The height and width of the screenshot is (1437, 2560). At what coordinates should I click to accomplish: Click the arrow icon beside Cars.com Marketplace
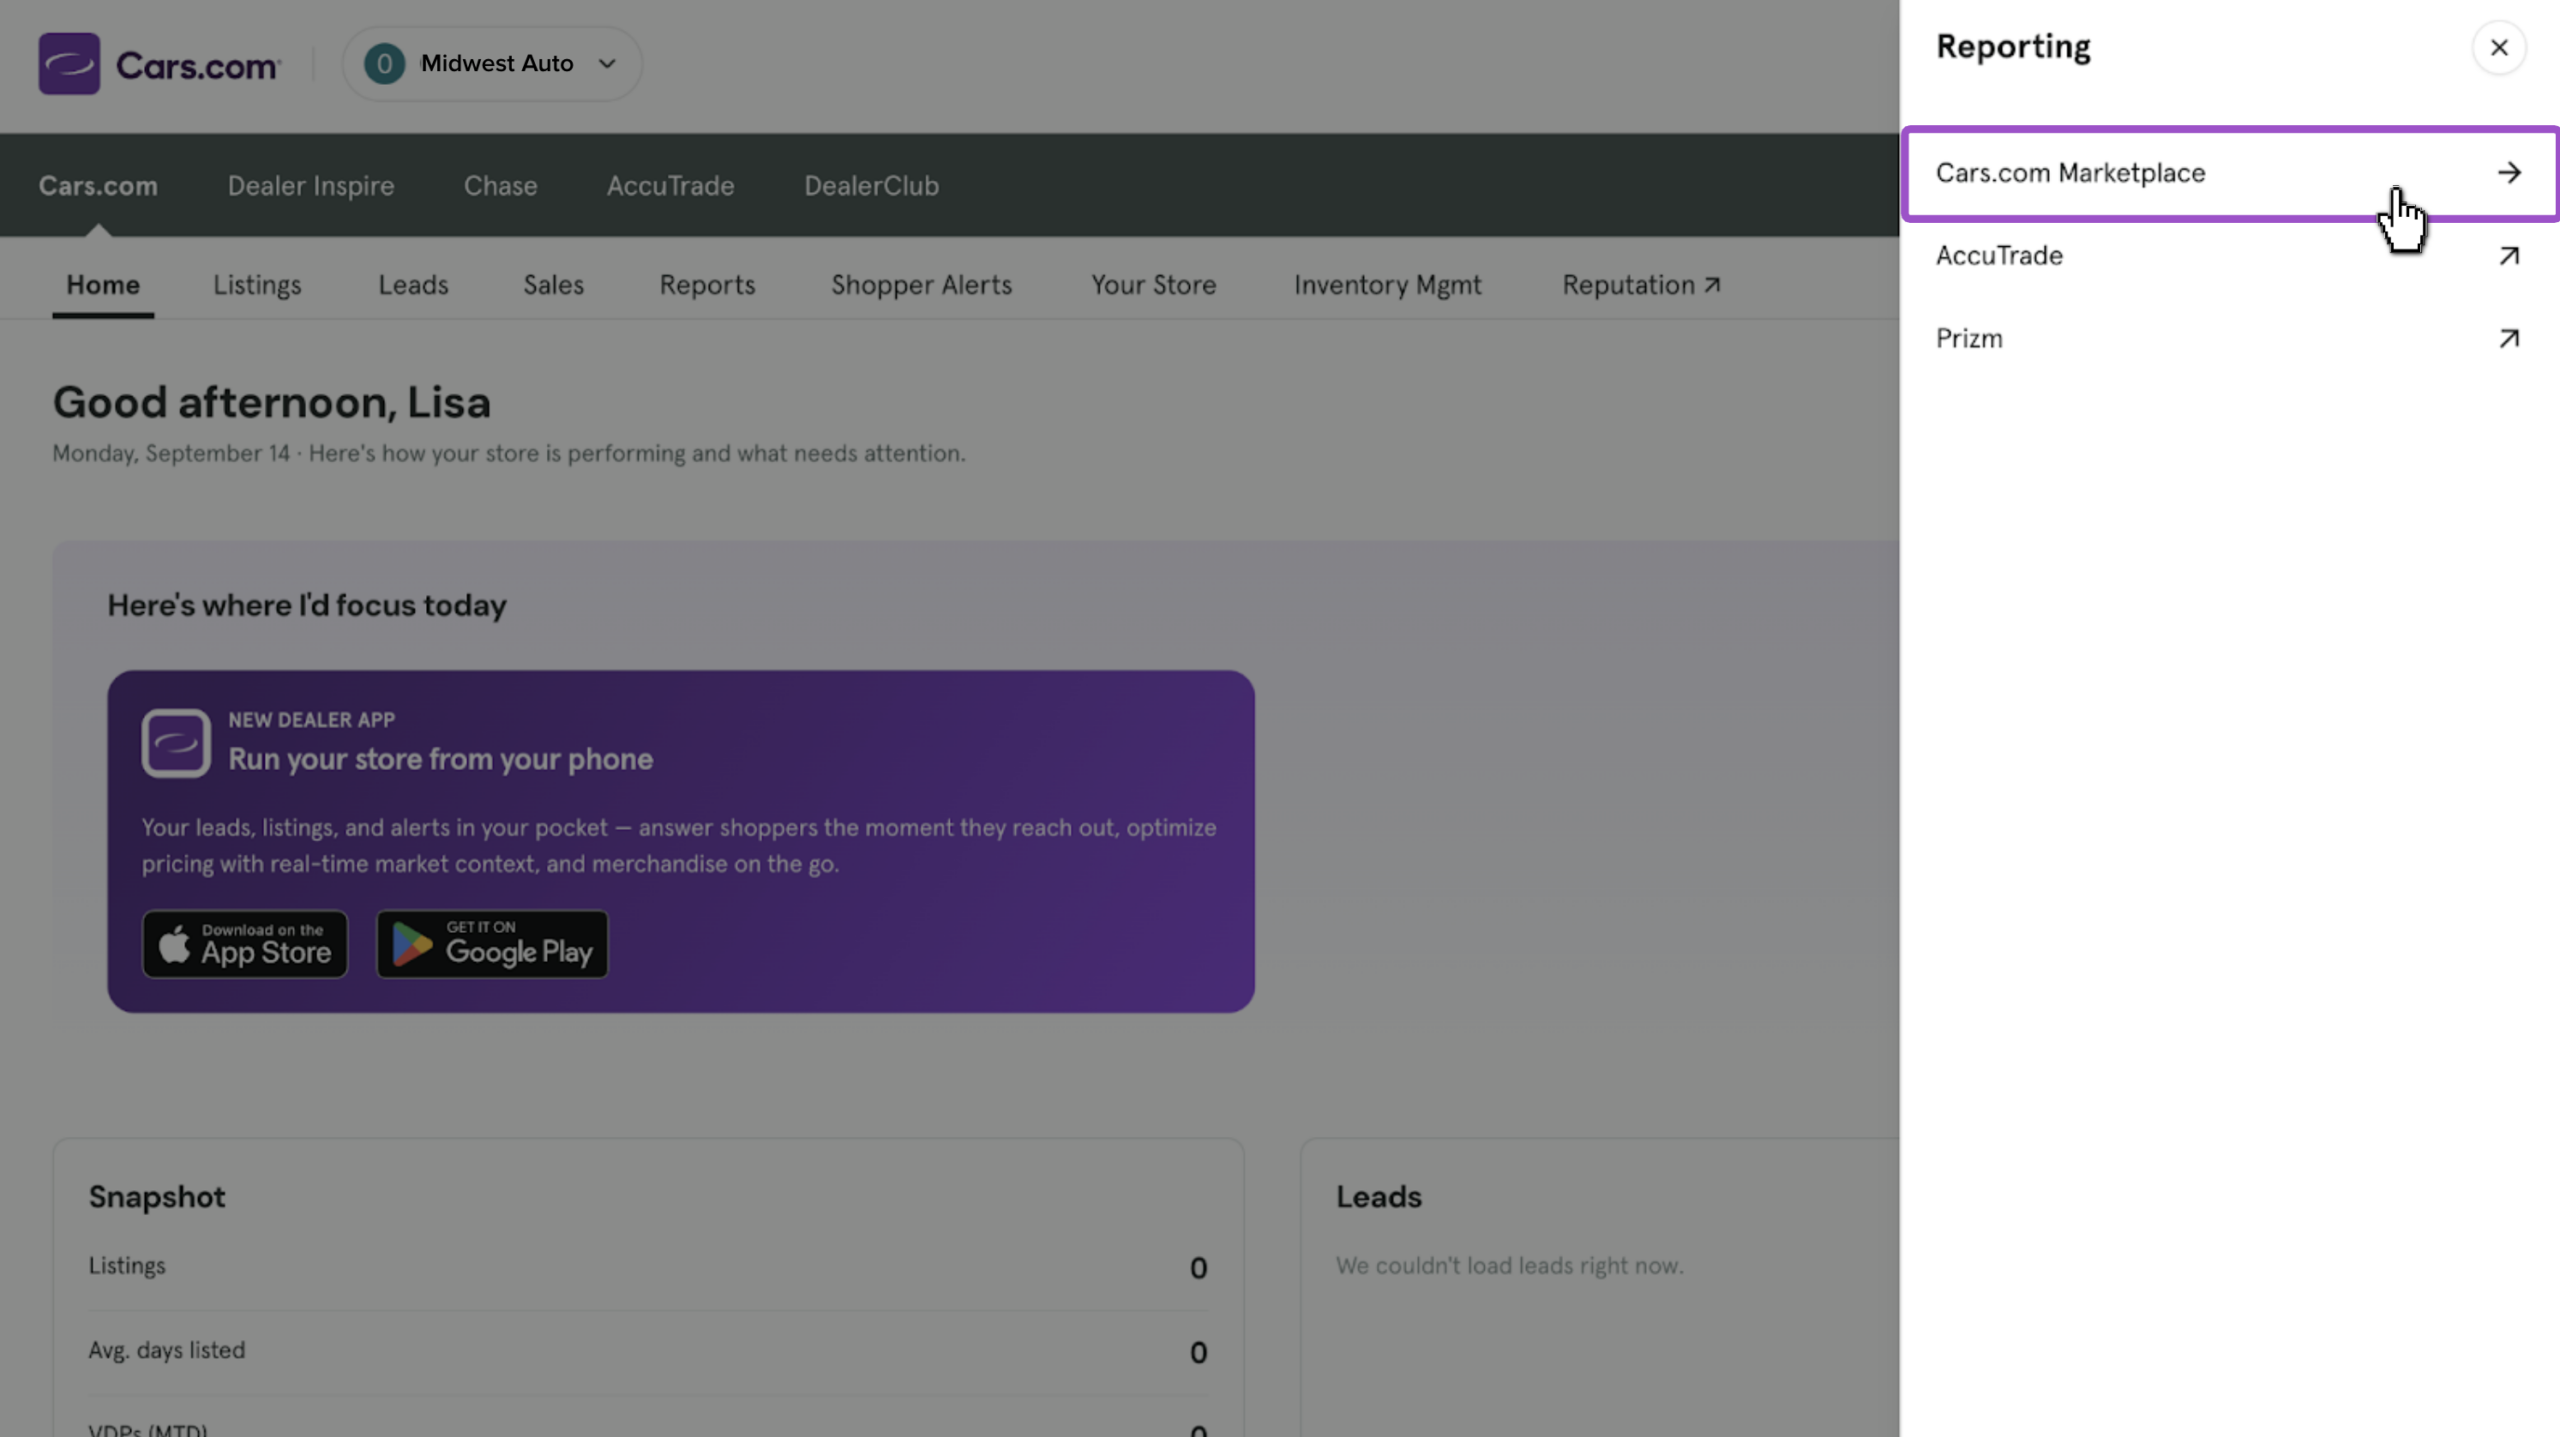pos(2508,173)
